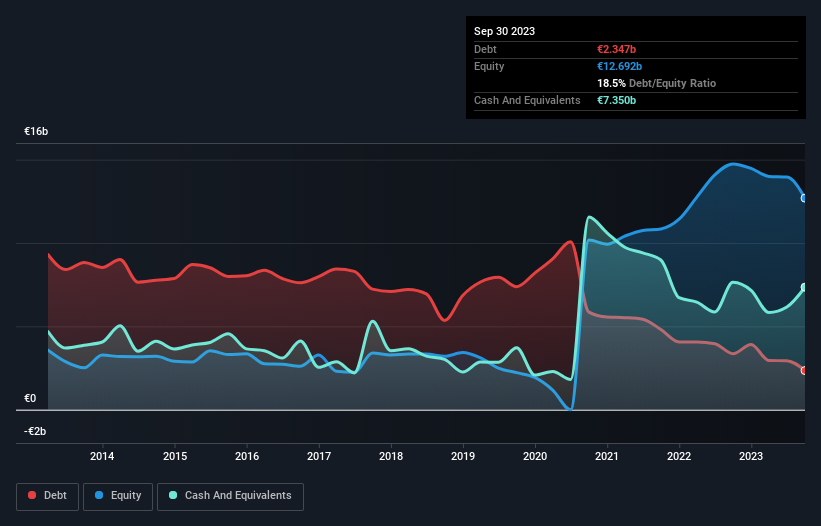Select the Equity endpoint marker on chart
821x526 pixels.
(804, 198)
